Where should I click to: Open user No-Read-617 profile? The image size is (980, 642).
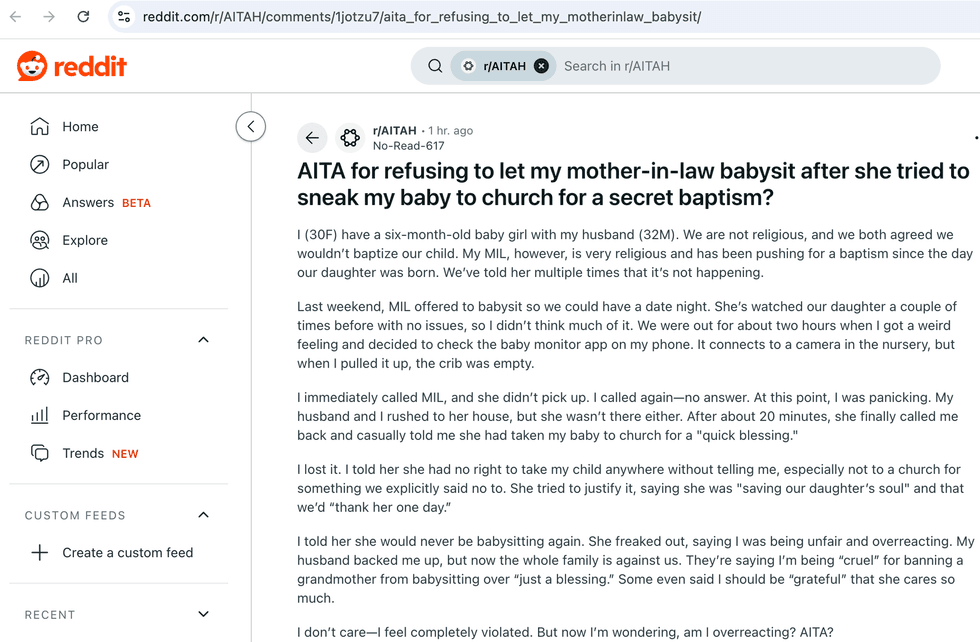(409, 146)
